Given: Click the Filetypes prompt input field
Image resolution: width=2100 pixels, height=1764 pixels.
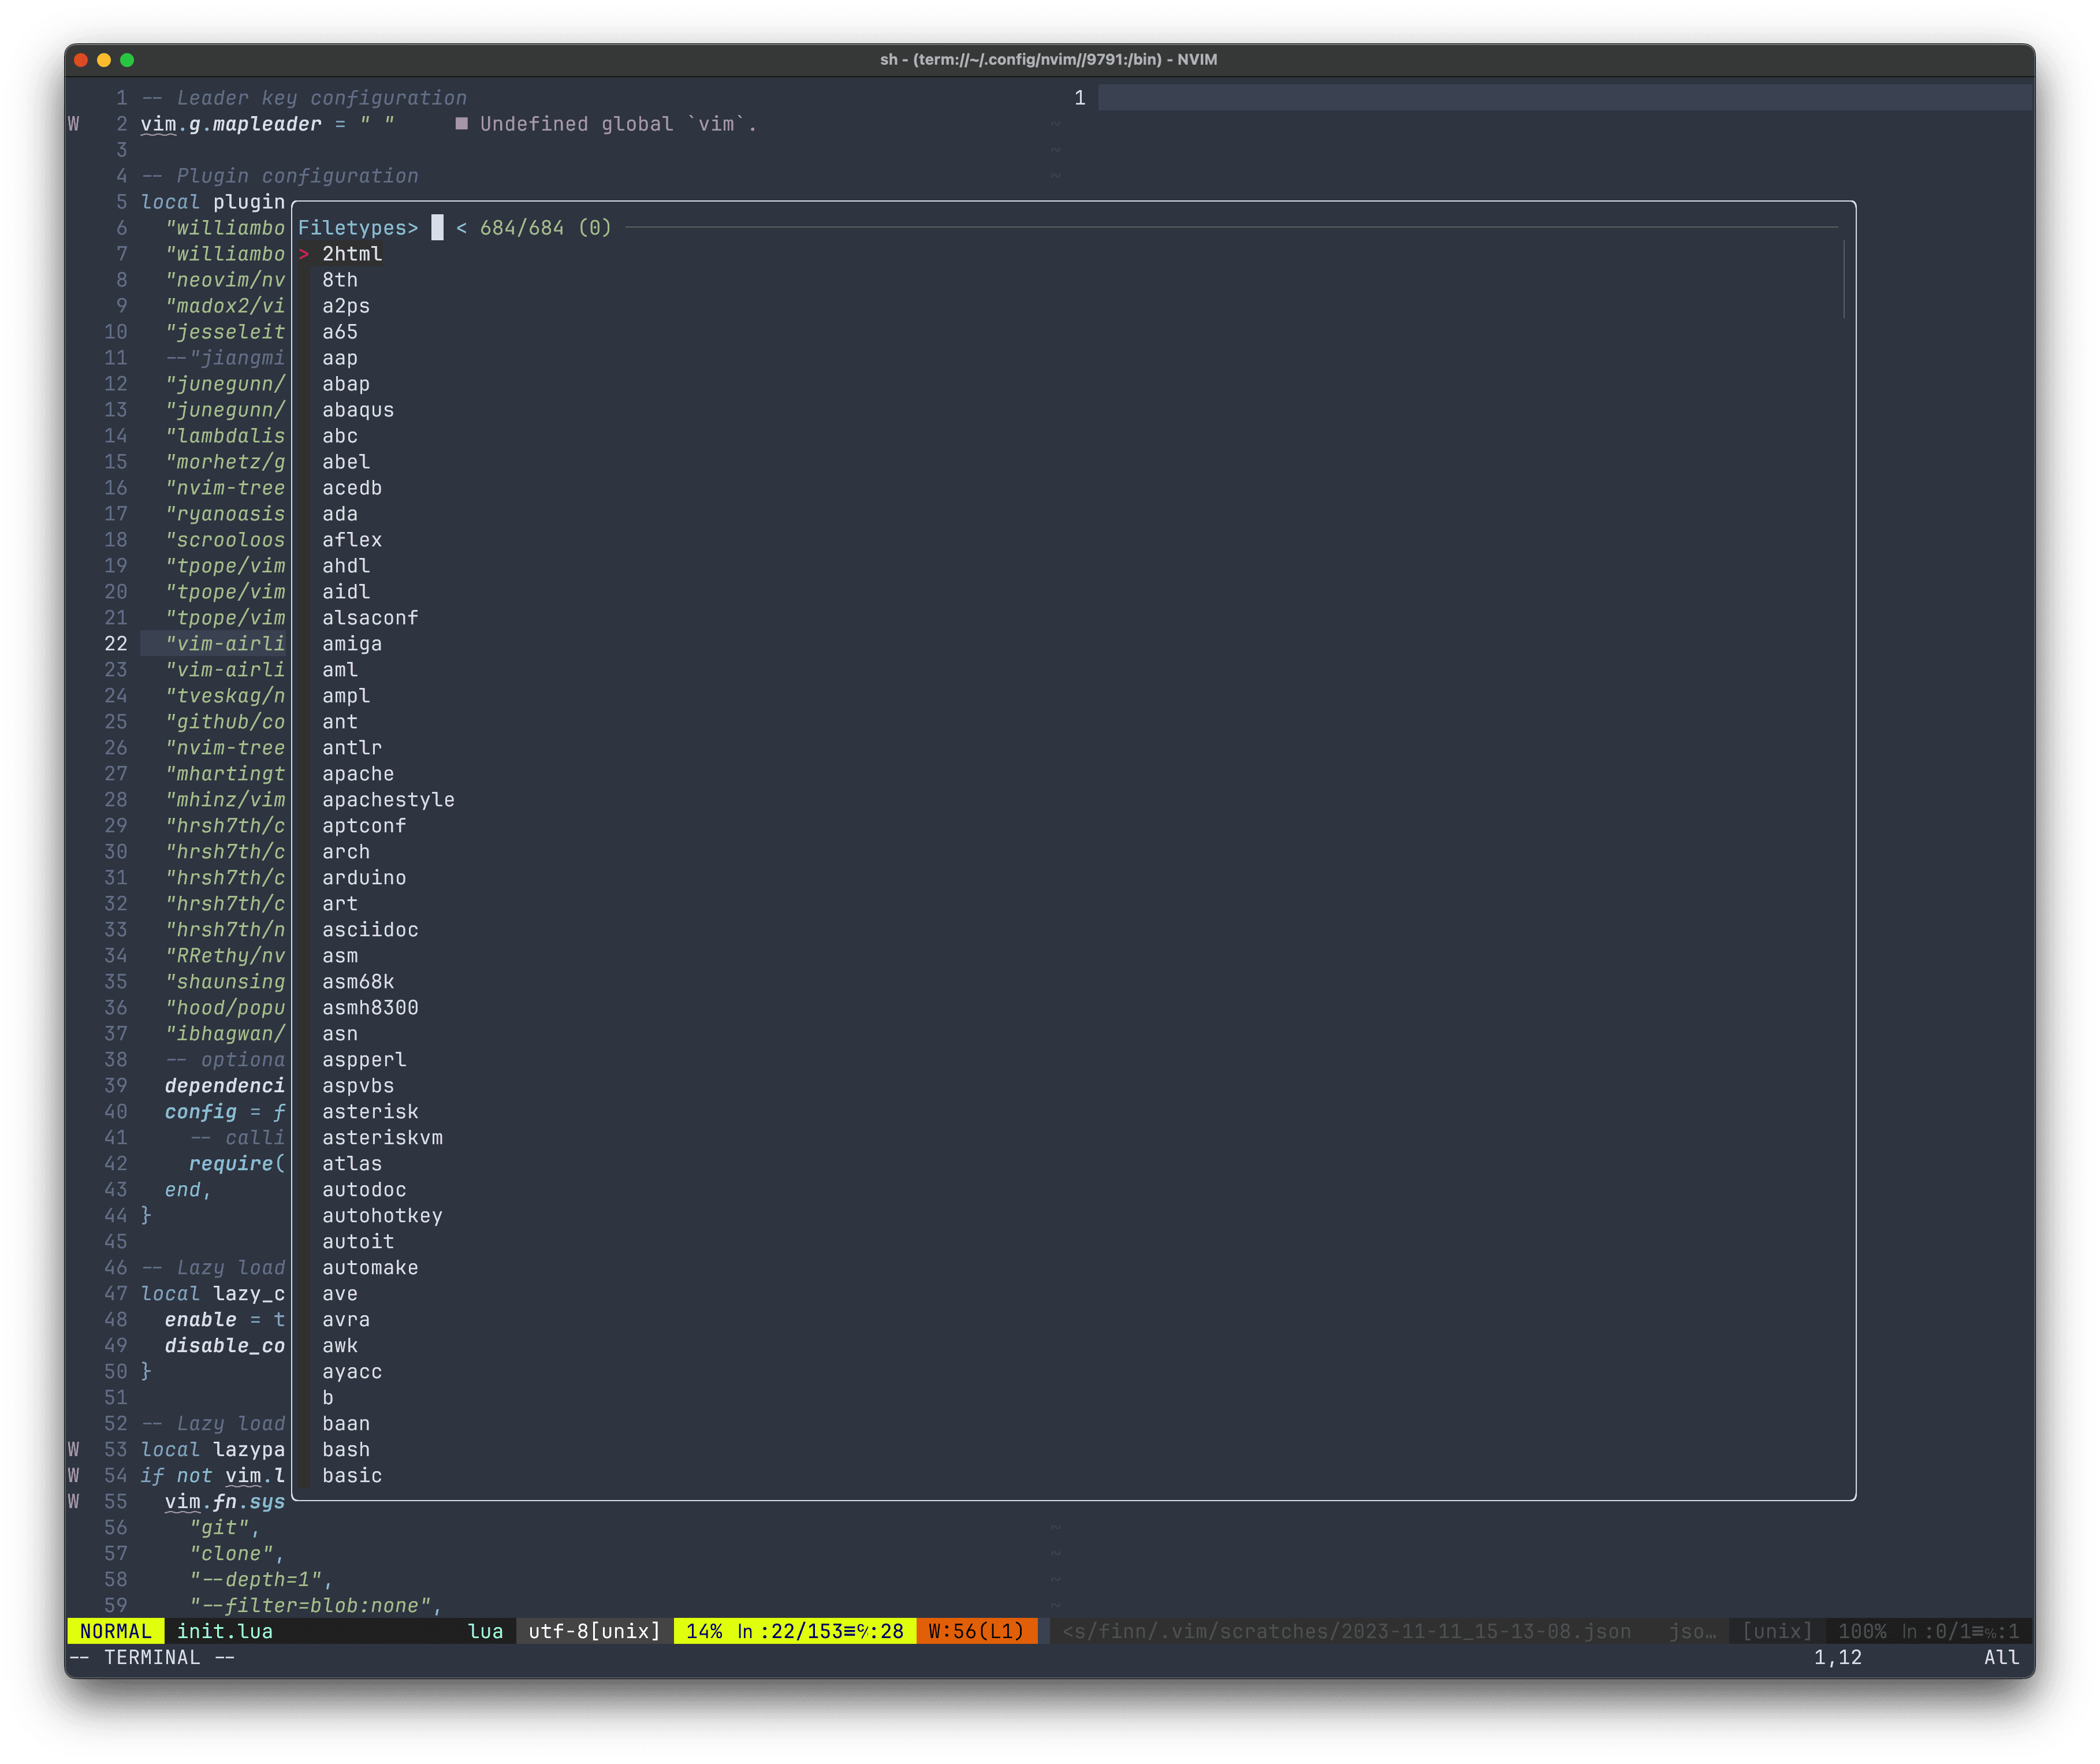Looking at the screenshot, I should pos(437,228).
